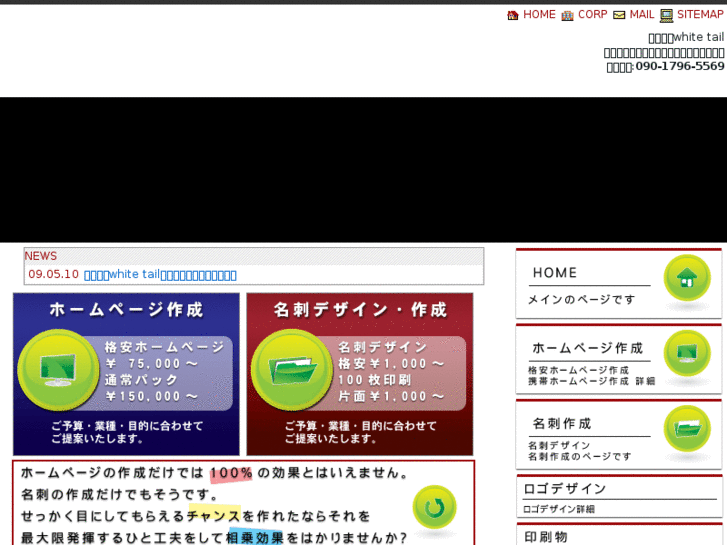Open the MAIL link in top navigation

coord(642,14)
